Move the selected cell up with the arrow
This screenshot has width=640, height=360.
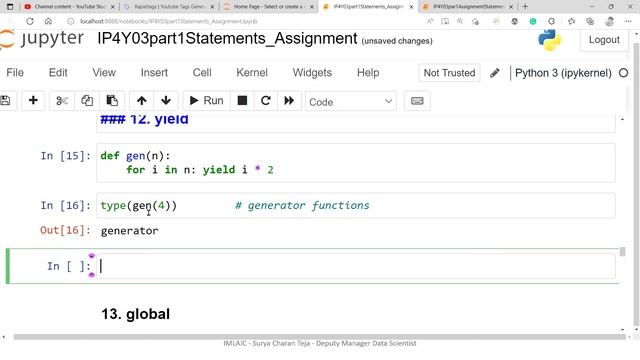tap(142, 101)
